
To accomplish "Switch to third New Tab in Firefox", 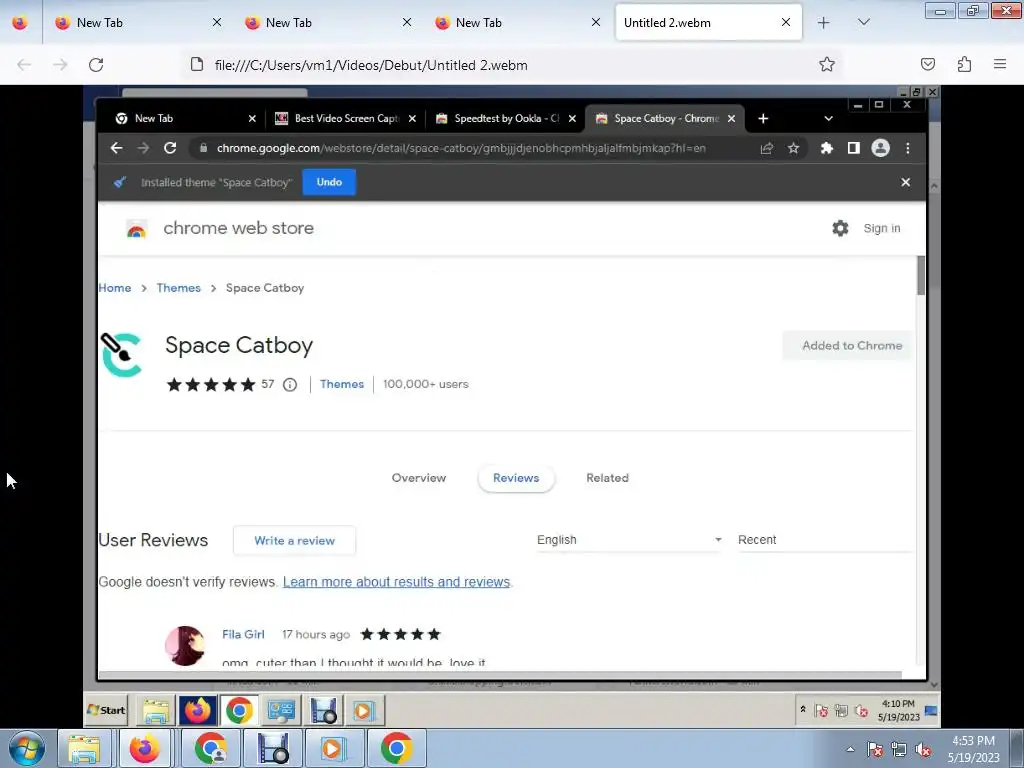I will [x=517, y=23].
